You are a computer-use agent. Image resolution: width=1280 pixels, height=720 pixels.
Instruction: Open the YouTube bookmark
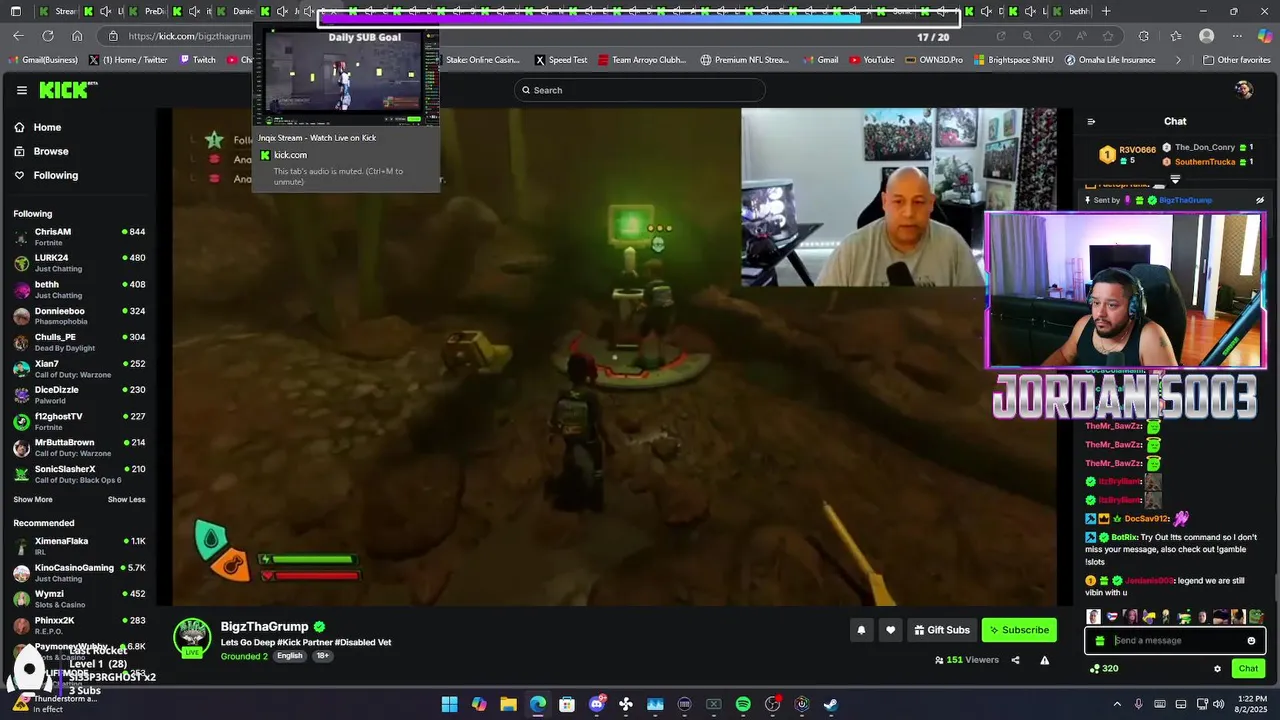871,60
